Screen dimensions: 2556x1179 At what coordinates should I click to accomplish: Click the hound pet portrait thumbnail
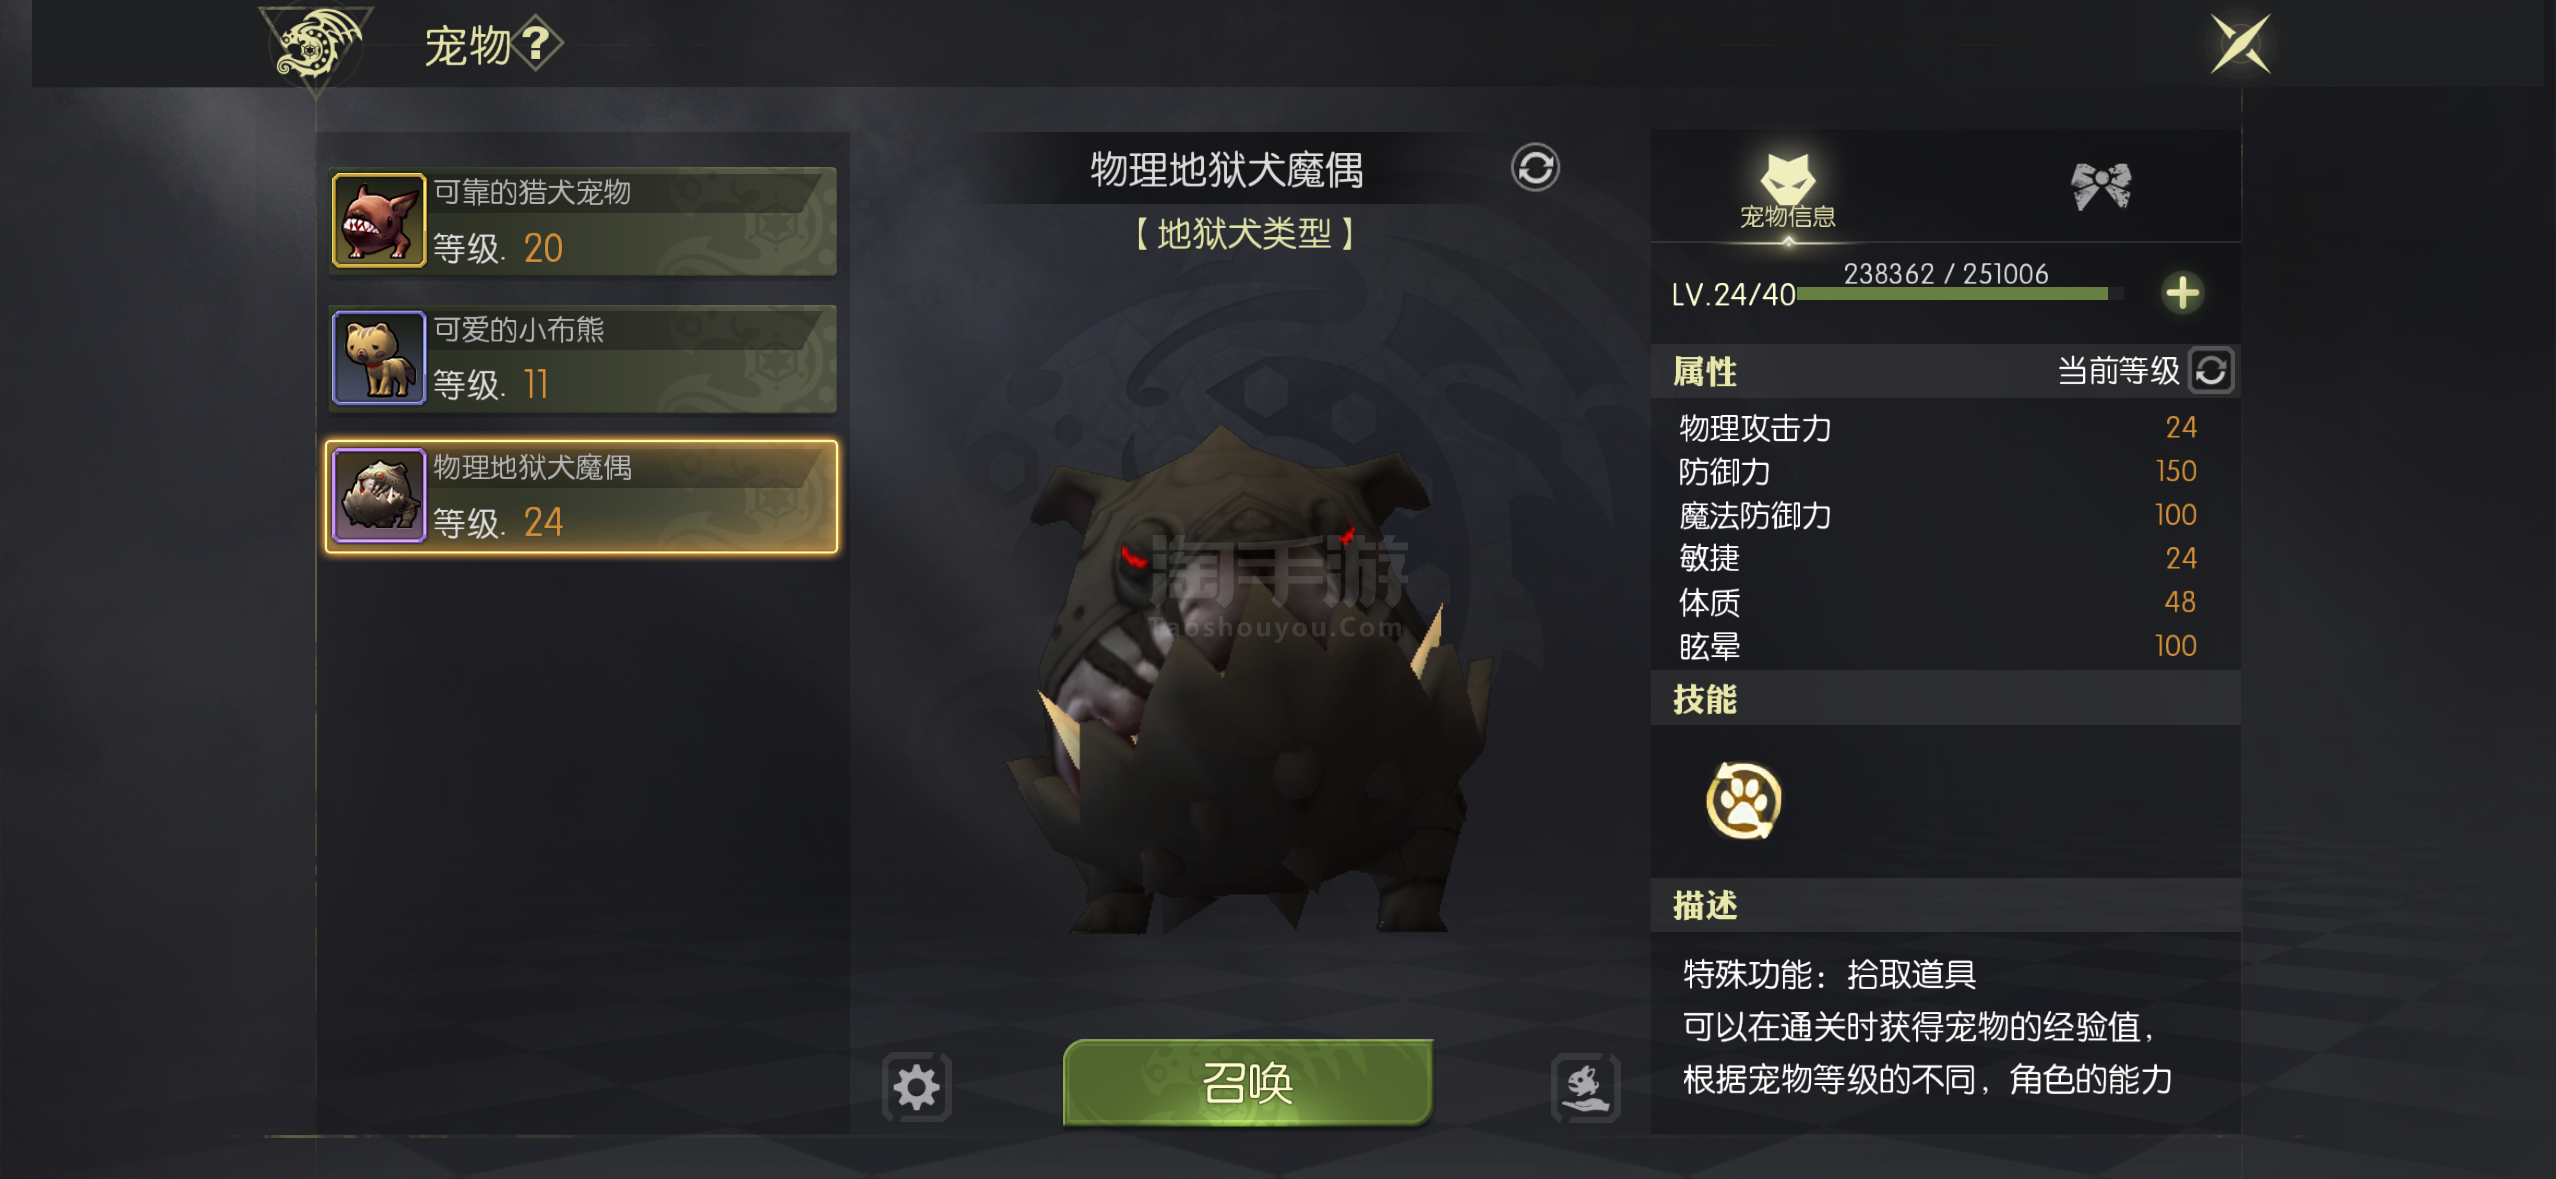click(379, 221)
